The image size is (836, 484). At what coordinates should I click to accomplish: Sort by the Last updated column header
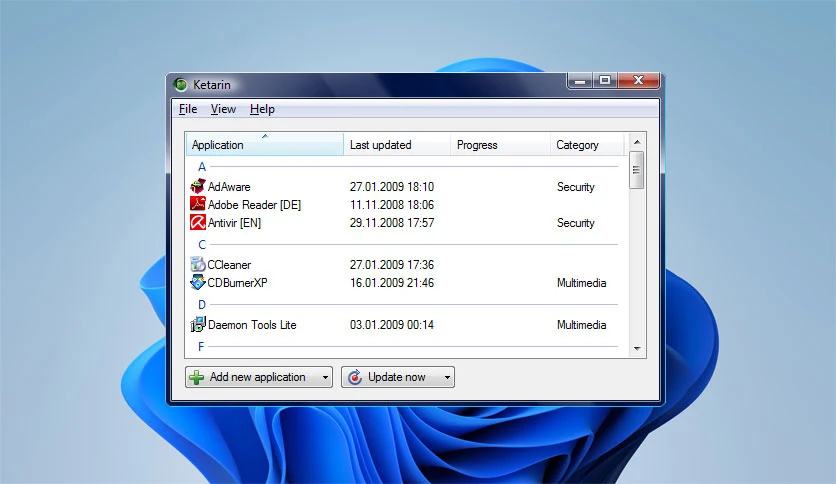pos(397,144)
